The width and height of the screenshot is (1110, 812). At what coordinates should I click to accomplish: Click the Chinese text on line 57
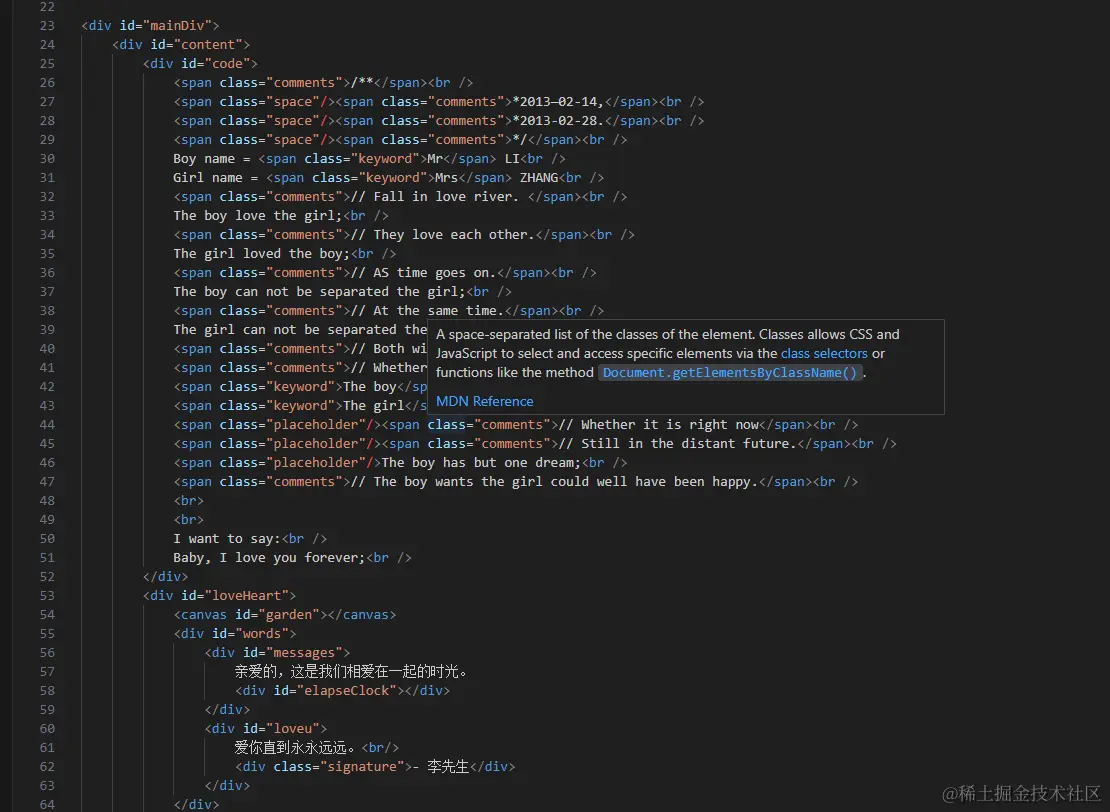350,671
